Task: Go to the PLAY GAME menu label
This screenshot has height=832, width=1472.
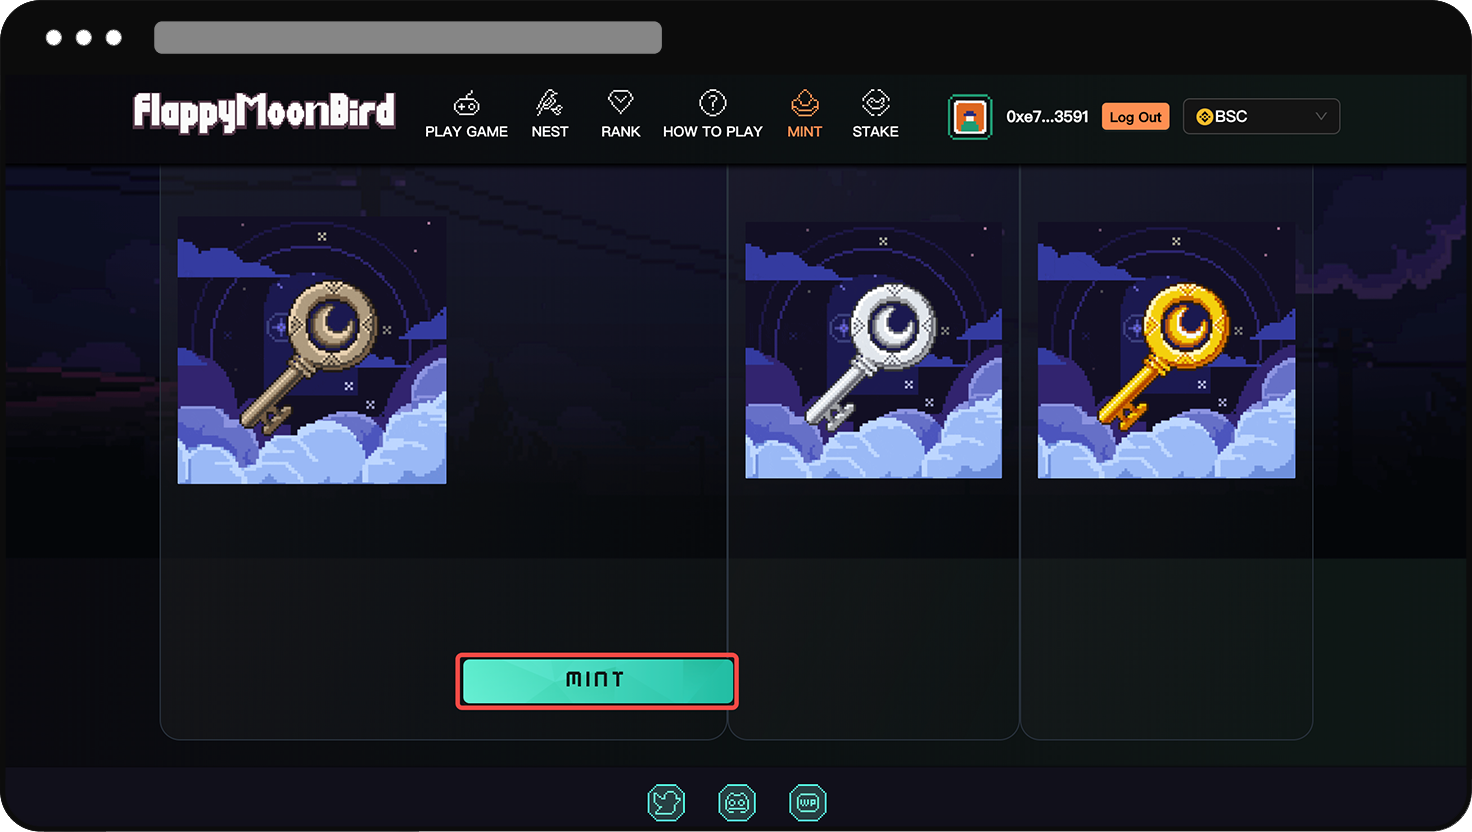Action: click(466, 132)
